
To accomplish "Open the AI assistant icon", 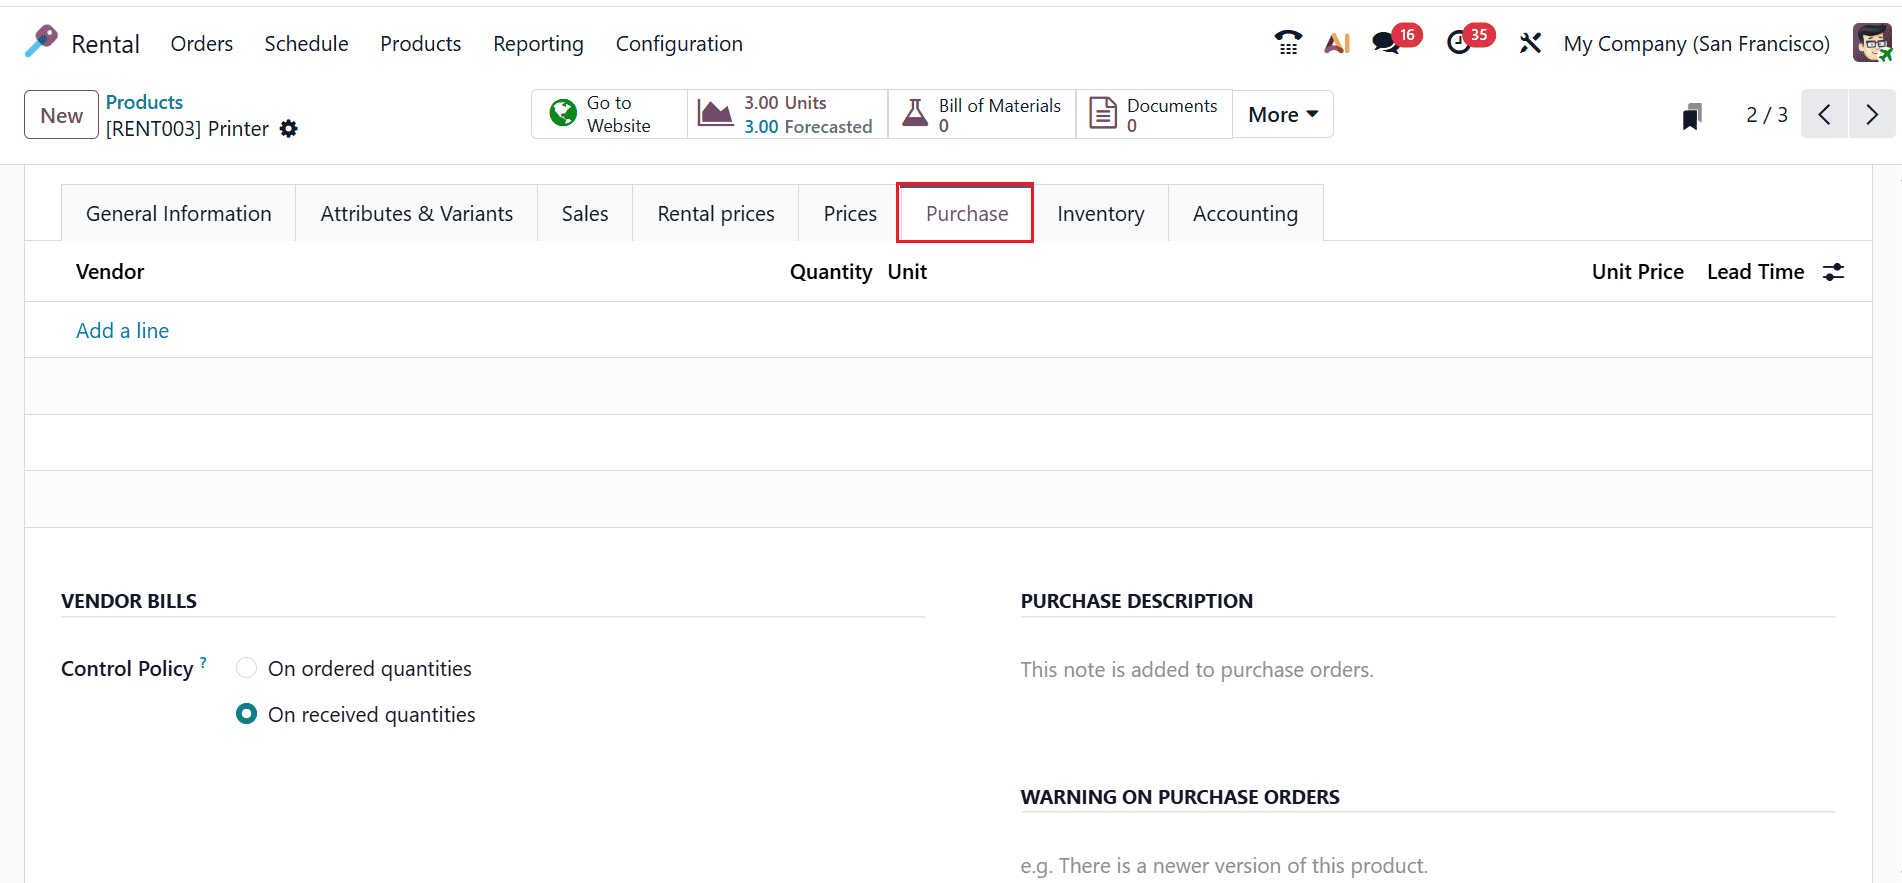I will coord(1337,43).
